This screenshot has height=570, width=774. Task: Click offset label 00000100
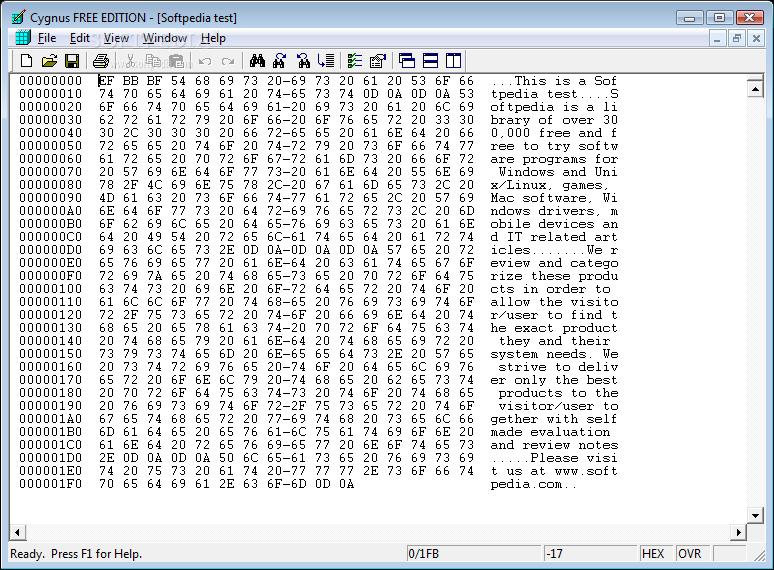click(50, 289)
